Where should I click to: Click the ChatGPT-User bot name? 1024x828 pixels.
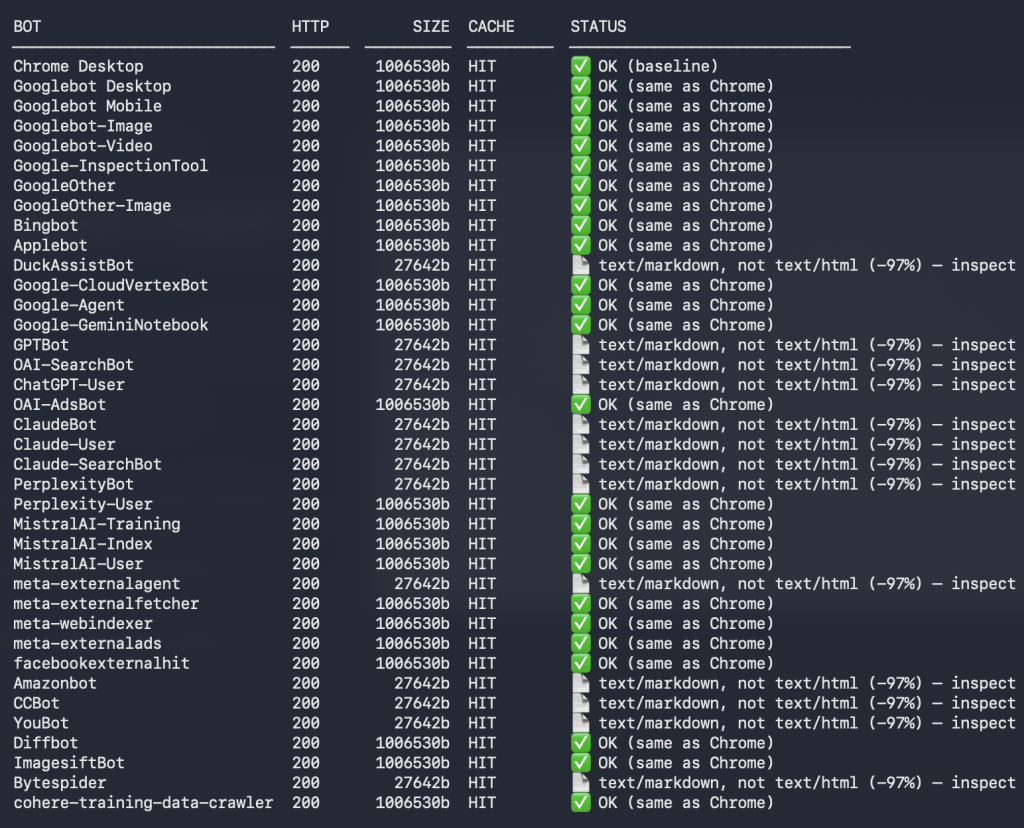[69, 385]
